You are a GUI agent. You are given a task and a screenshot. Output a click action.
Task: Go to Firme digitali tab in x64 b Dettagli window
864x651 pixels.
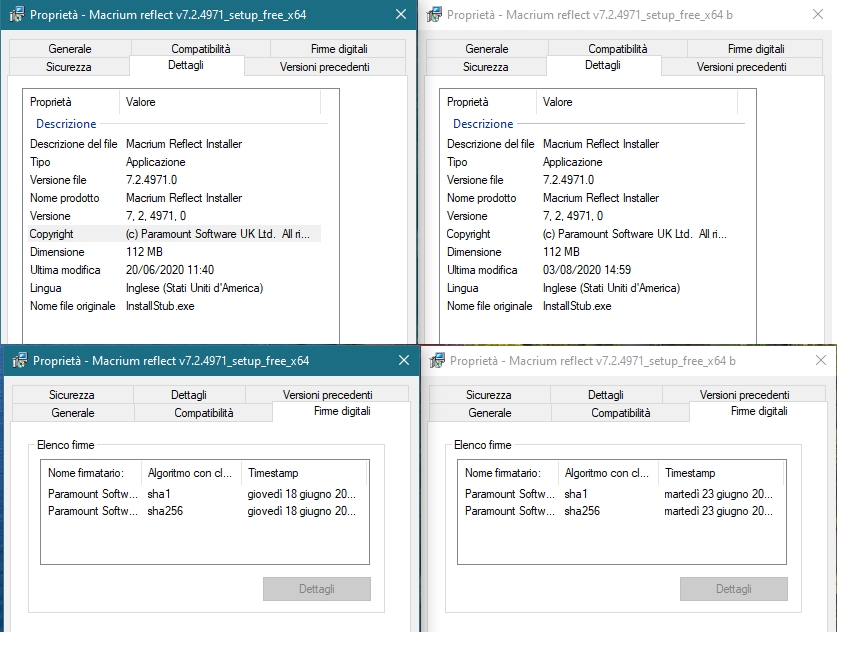[x=756, y=49]
